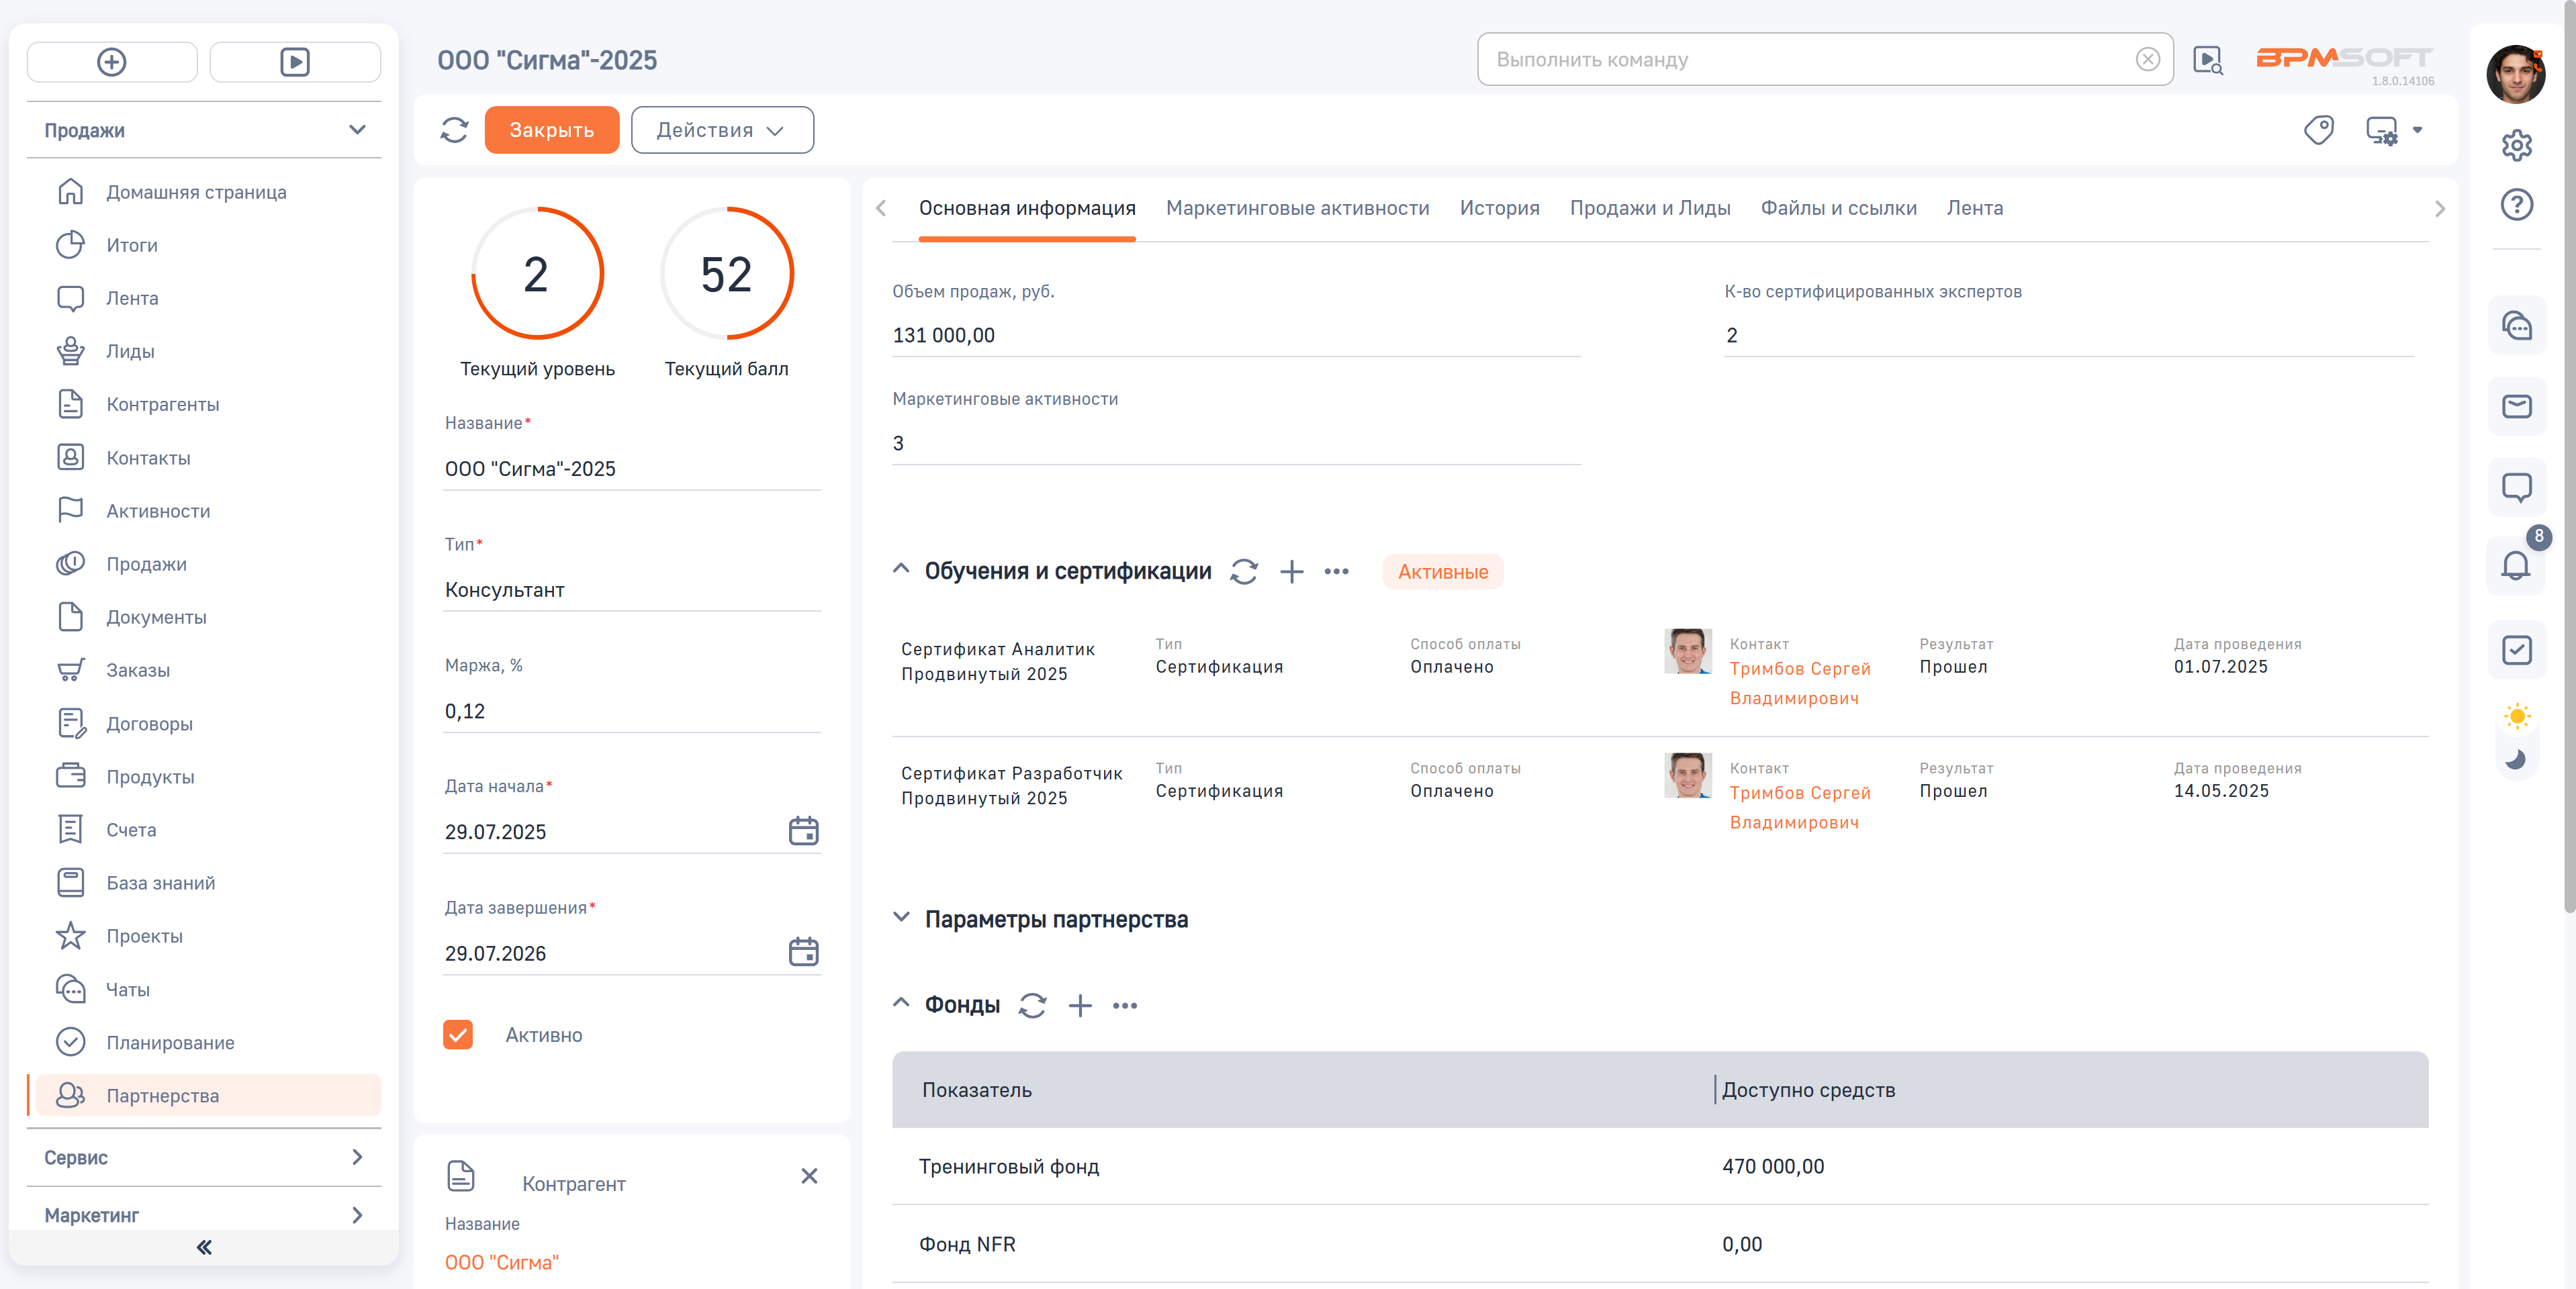The image size is (2576, 1289).
Task: Click the Объем продаж, руб. field
Action: tap(1236, 335)
